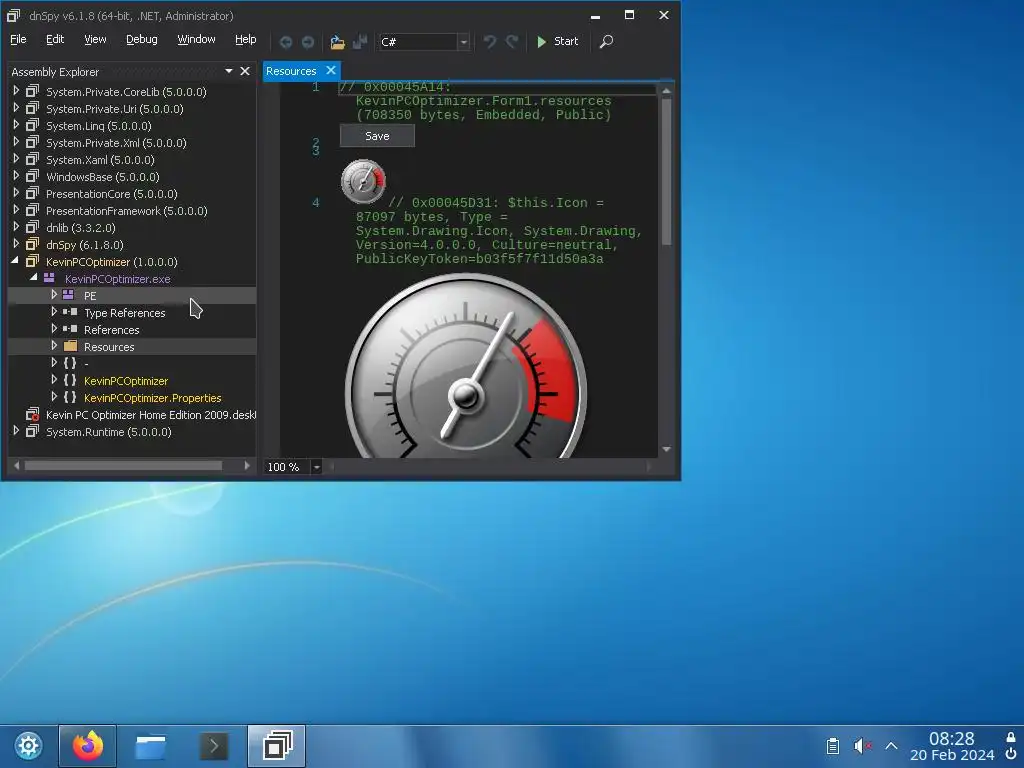Click the KevinPCOptimizer namespace braces icon
Screen dimensions: 1024x768
pyautogui.click(x=70, y=380)
